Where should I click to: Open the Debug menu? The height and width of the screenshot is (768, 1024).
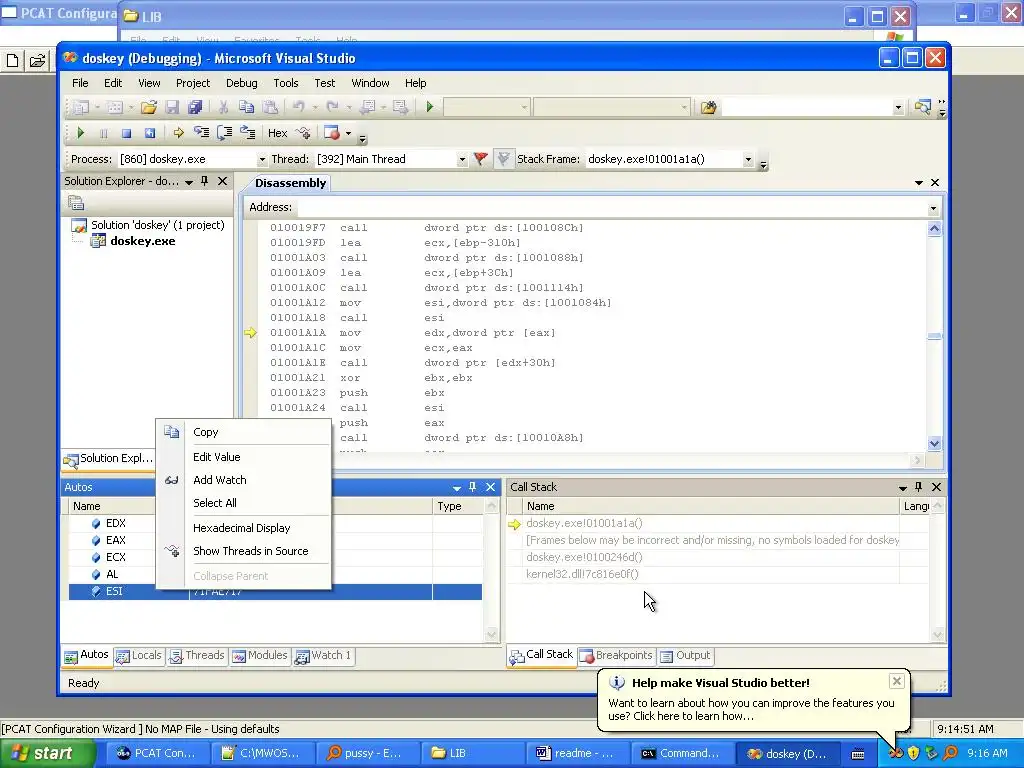[x=242, y=83]
